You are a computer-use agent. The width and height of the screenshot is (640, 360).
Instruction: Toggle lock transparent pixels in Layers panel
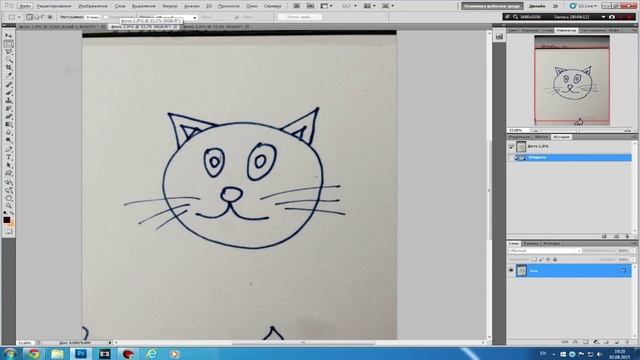pyautogui.click(x=534, y=260)
